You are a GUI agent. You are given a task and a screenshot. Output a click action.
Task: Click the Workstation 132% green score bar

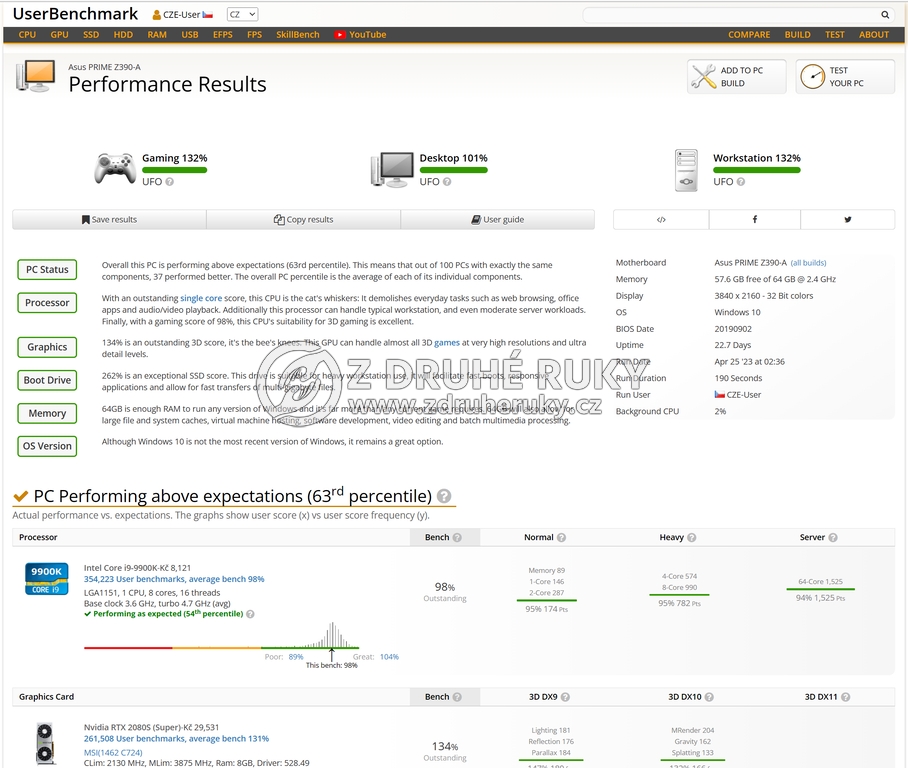(757, 170)
